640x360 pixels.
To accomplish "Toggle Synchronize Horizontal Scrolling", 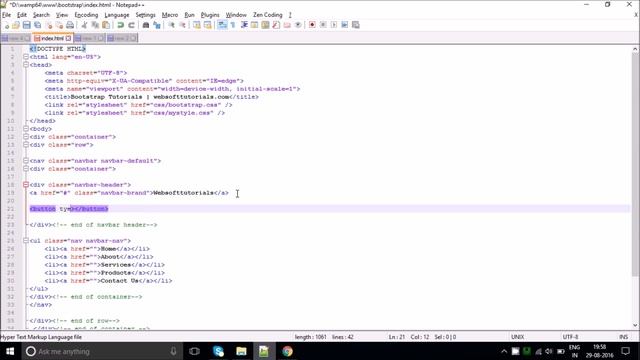I will click(x=208, y=25).
